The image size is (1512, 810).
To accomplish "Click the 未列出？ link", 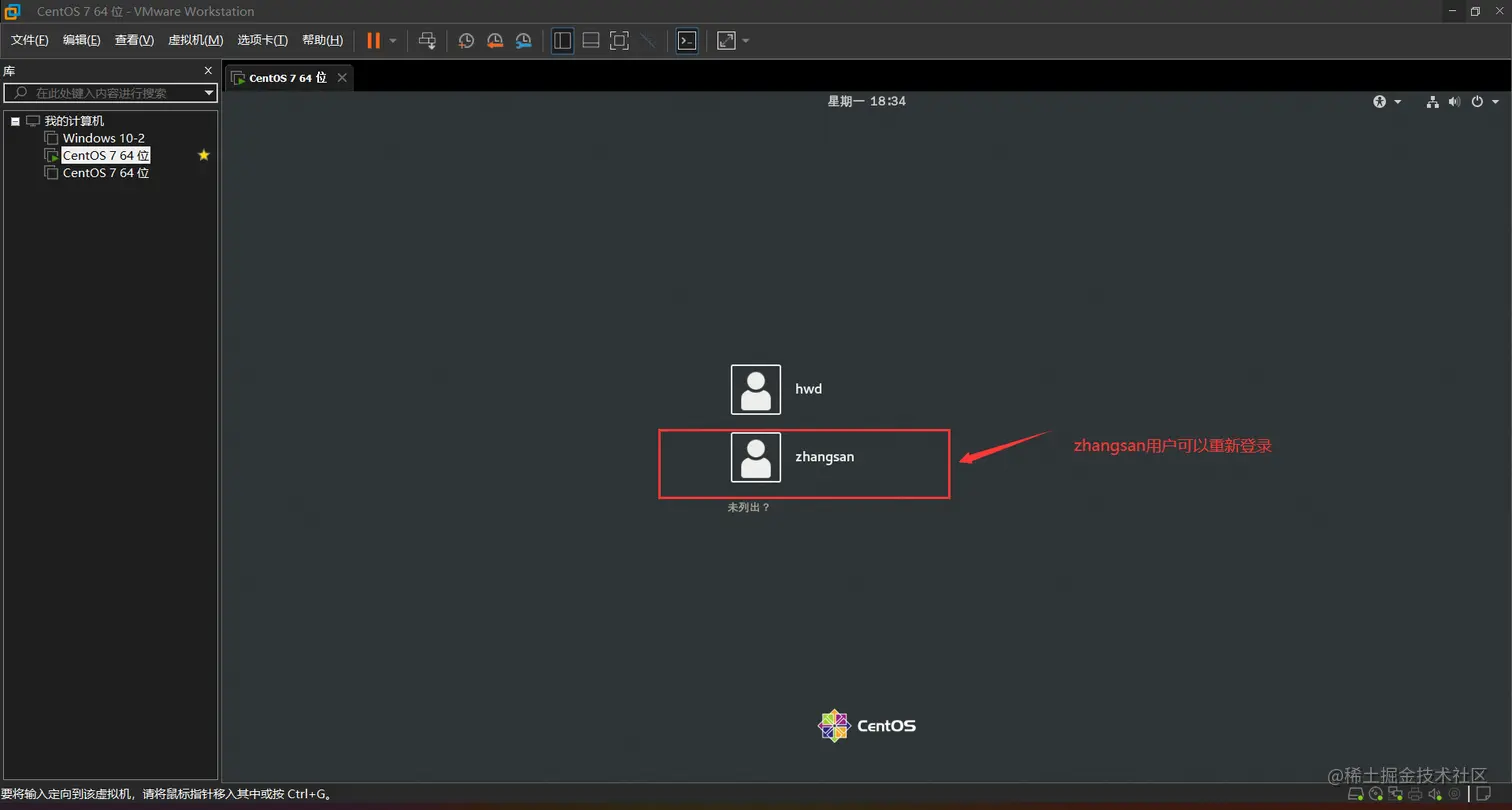I will click(749, 507).
